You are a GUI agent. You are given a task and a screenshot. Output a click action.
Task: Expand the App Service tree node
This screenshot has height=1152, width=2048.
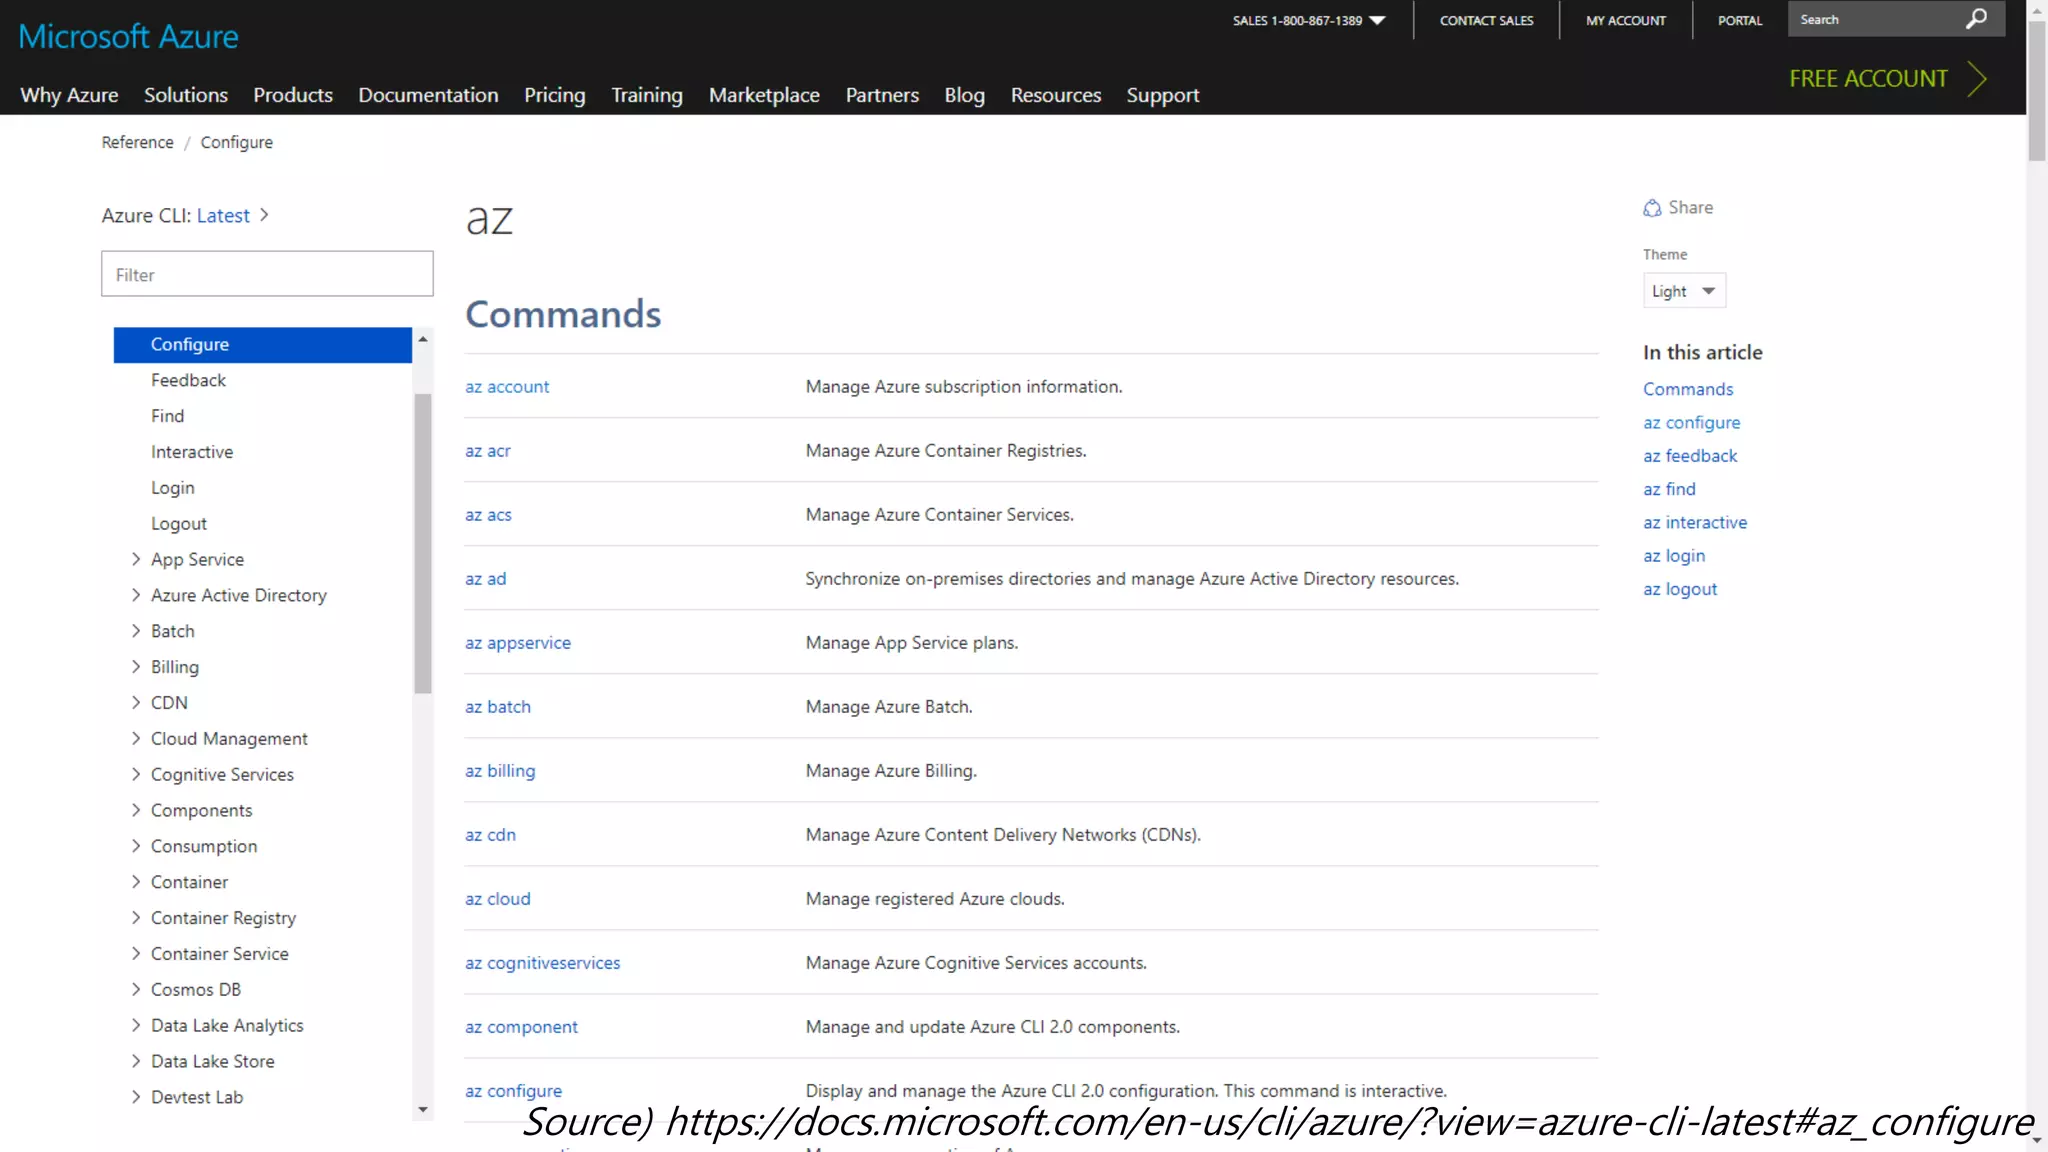136,559
